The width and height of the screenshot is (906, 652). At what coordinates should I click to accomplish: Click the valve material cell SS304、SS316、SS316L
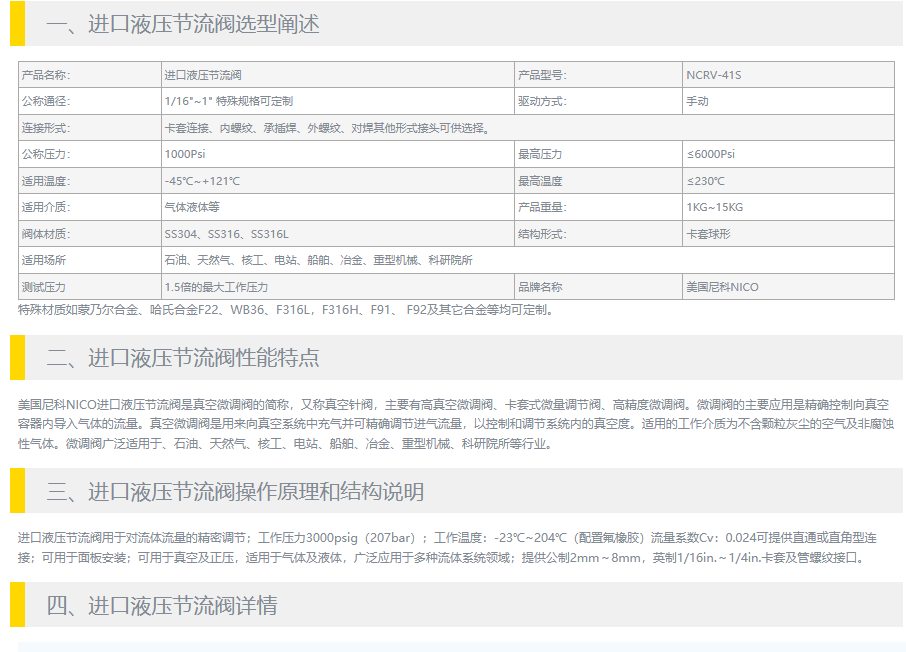click(x=226, y=234)
